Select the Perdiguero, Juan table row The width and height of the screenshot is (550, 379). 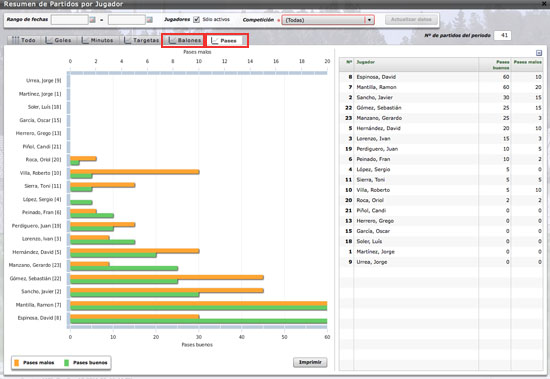pyautogui.click(x=441, y=149)
